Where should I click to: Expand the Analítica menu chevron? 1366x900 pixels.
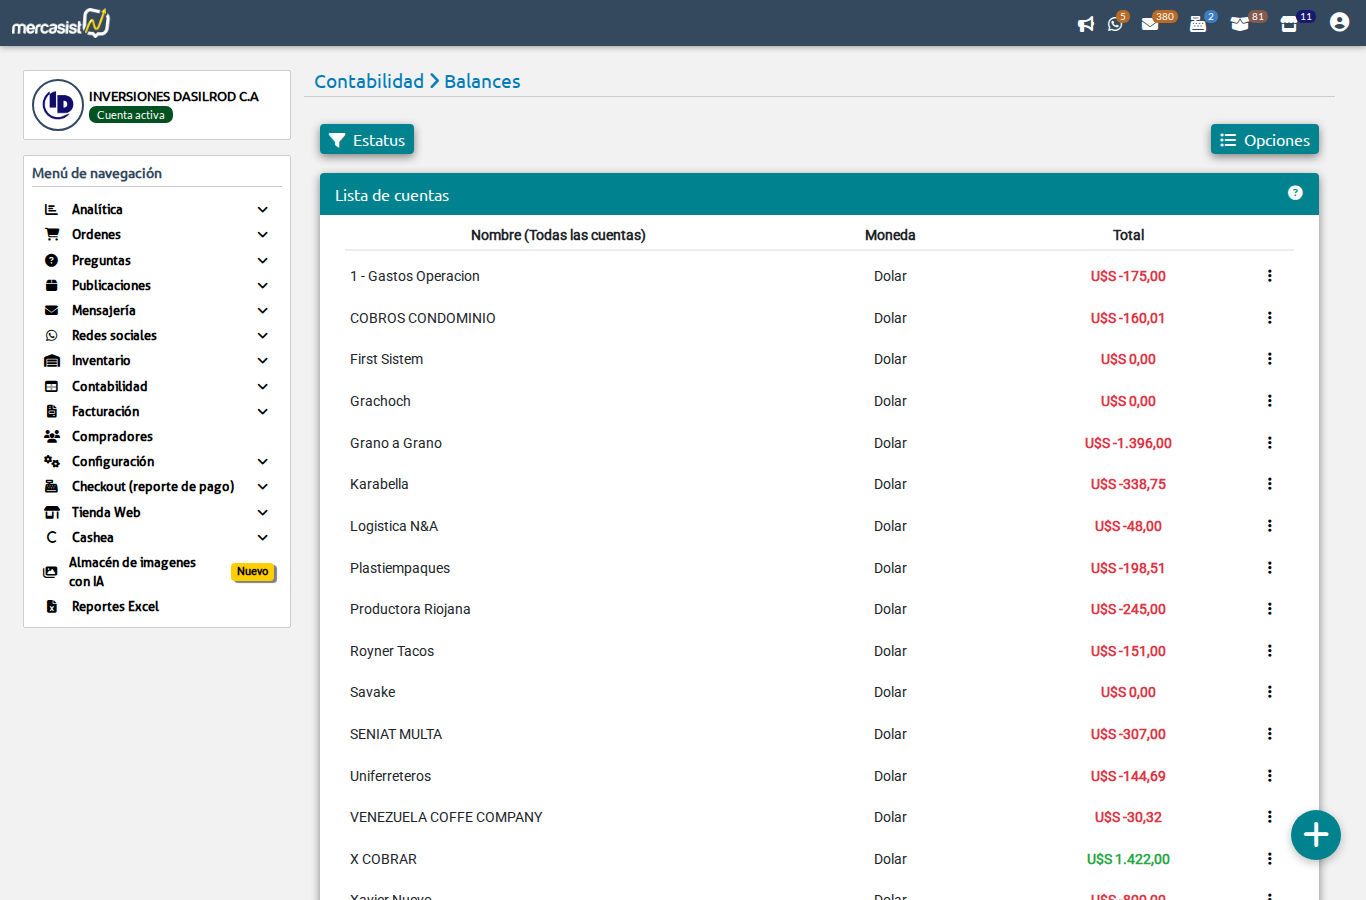pyautogui.click(x=262, y=210)
